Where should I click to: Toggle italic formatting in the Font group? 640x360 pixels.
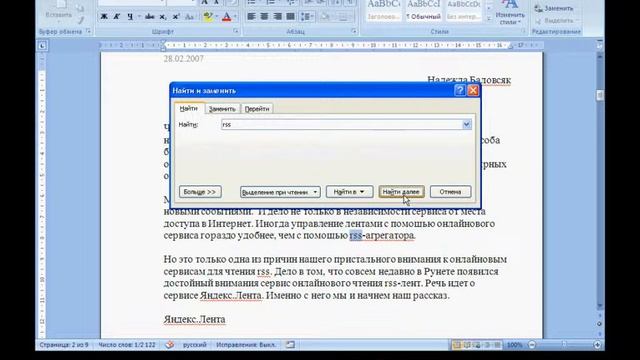(x=117, y=17)
